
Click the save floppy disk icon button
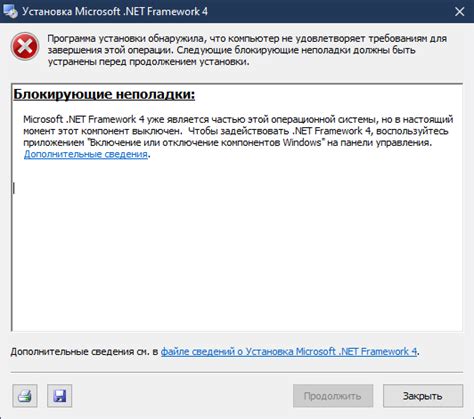(60, 396)
